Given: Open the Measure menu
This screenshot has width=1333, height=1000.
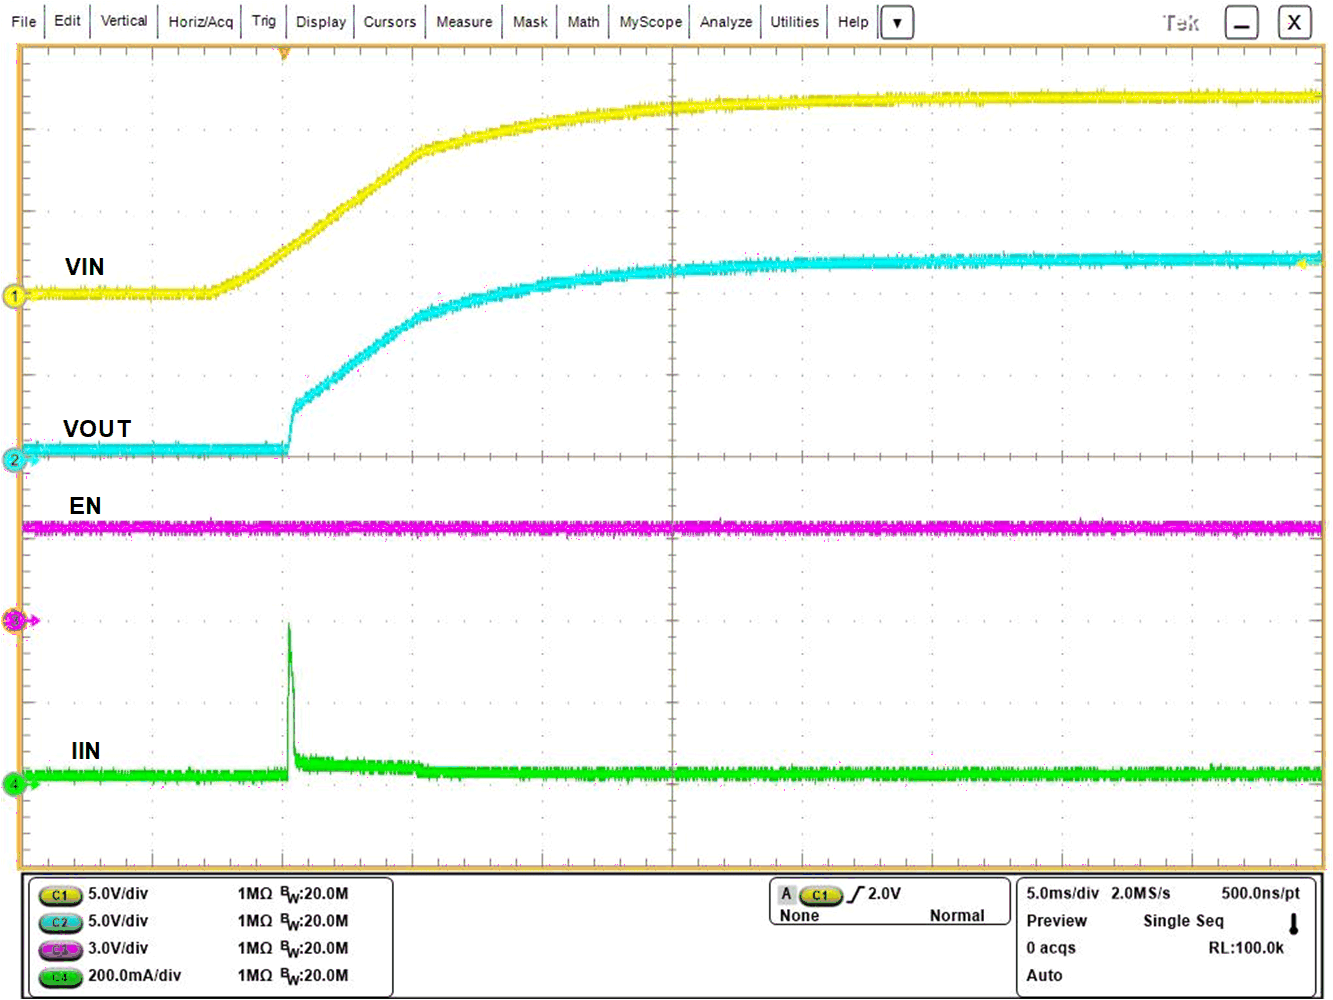Looking at the screenshot, I should click(463, 21).
